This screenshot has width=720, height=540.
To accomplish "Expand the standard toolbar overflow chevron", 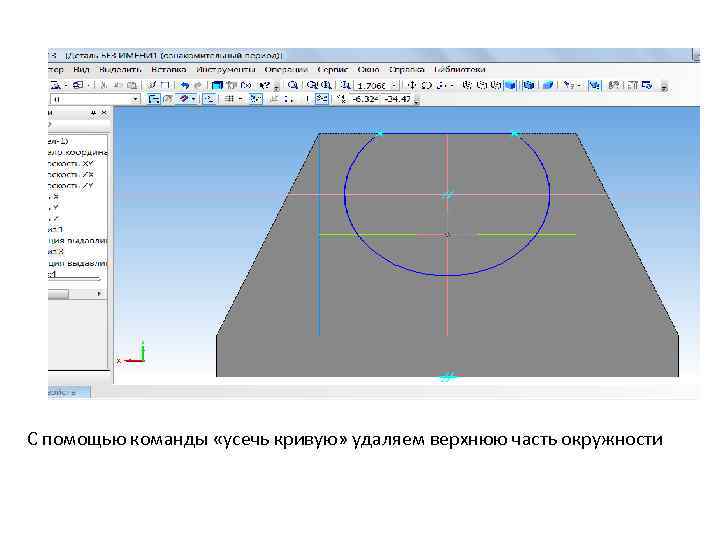I will click(x=276, y=86).
